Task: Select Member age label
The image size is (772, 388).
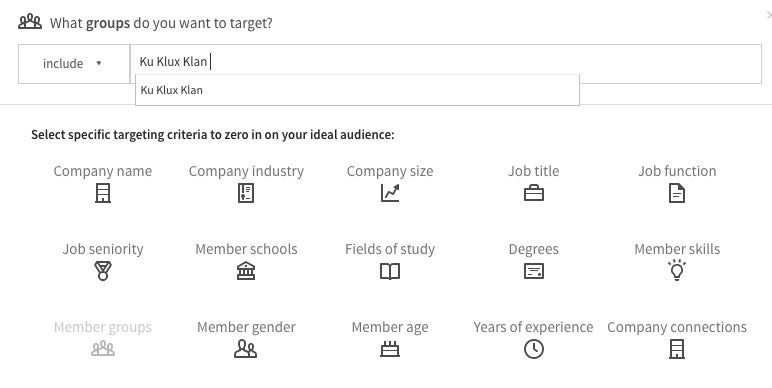Action: tap(390, 327)
